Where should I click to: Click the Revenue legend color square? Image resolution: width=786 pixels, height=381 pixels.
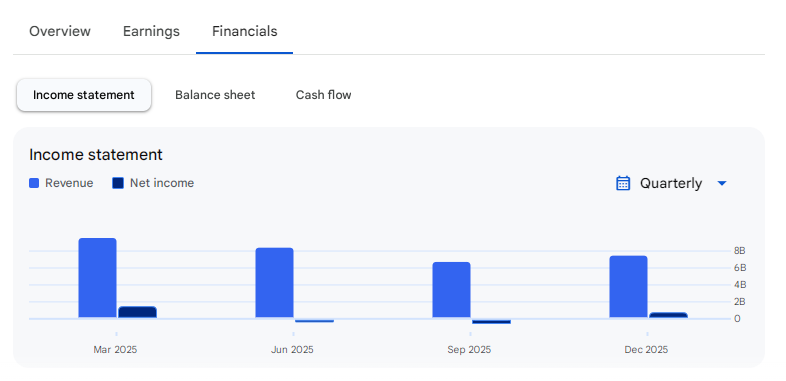(34, 183)
